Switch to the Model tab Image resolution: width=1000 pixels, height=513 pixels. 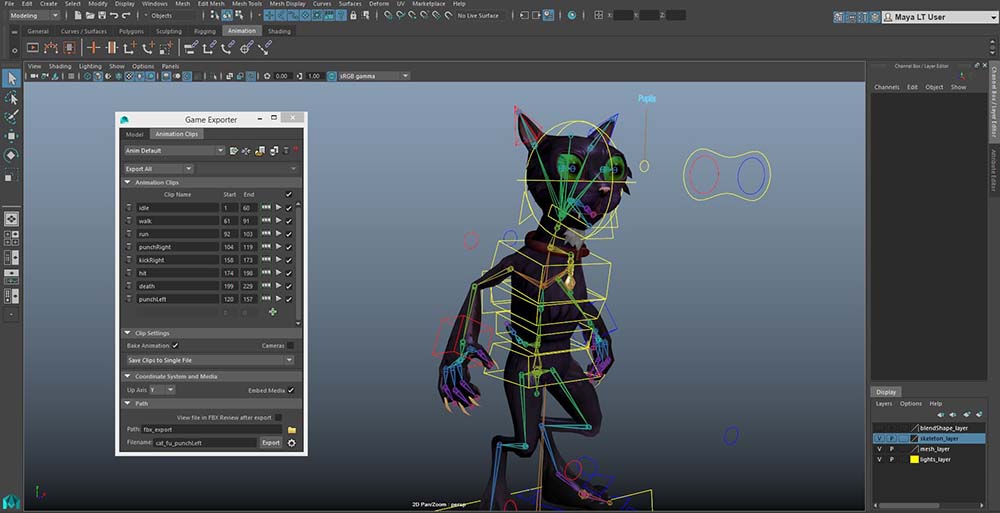pyautogui.click(x=134, y=134)
